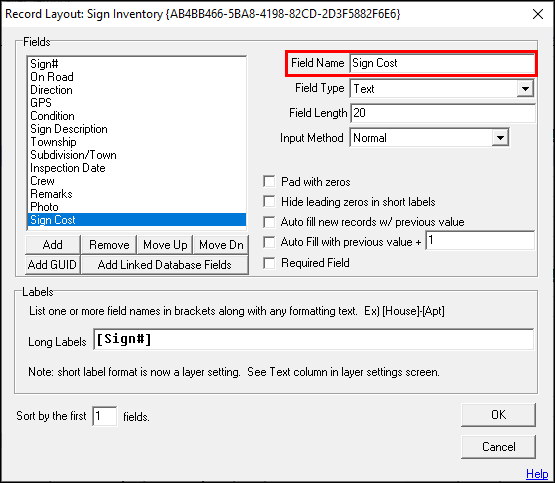555x483 pixels.
Task: Check Auto fill new records w/ previous value
Action: 269,222
